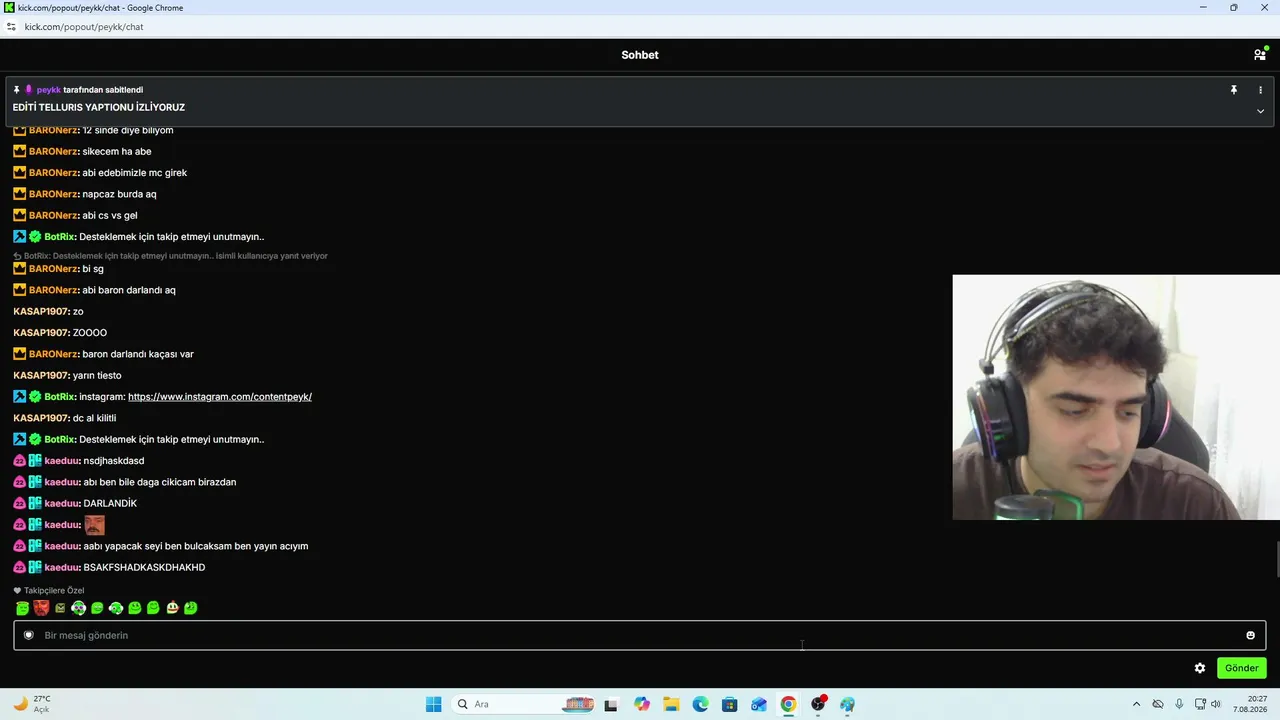Image resolution: width=1280 pixels, height=720 pixels.
Task: Open Microsoft Store from taskbar
Action: tap(729, 704)
